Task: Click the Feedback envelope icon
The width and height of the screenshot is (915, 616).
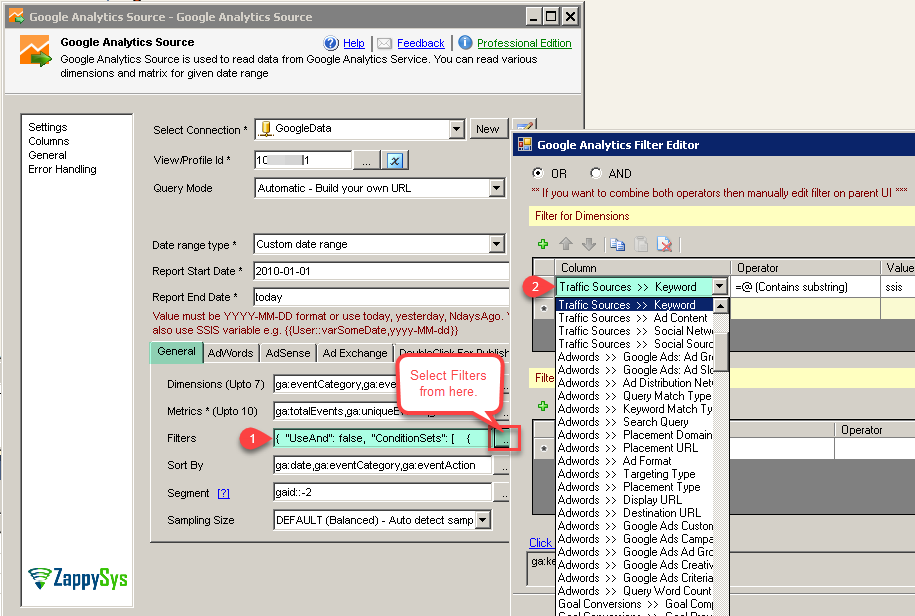Action: point(384,44)
